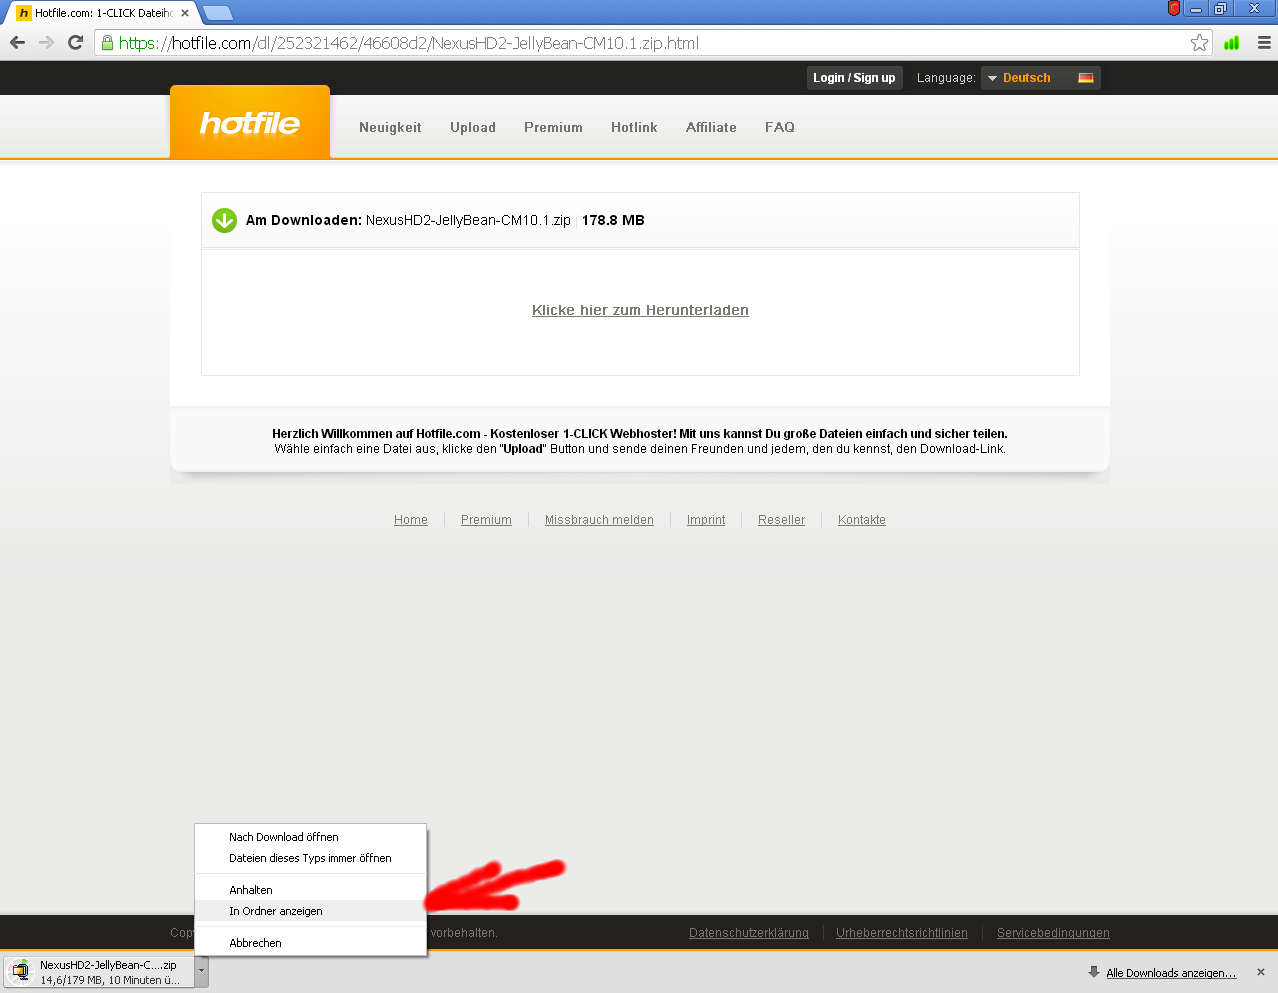Open the Chrome menu icon
The height and width of the screenshot is (993, 1278).
(1264, 43)
